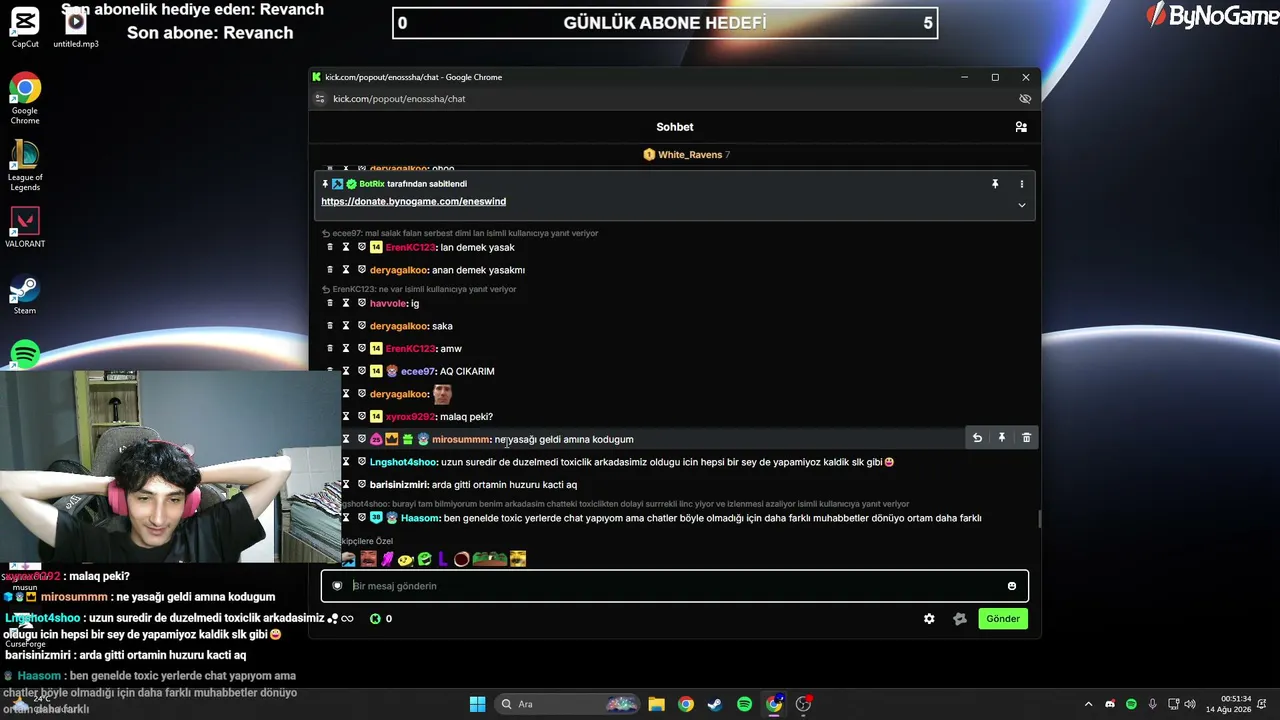1280x720 pixels.
Task: Open League of Legends desktop shortcut
Action: pos(25,165)
